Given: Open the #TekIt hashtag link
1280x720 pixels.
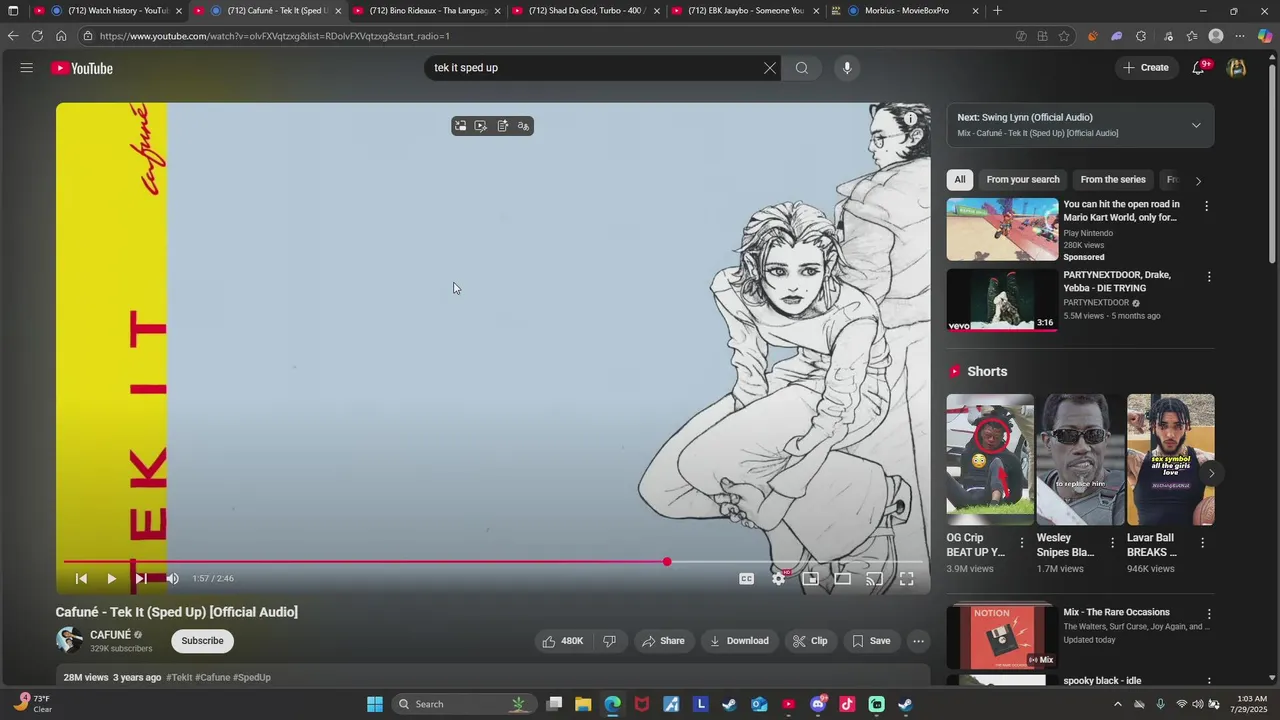Looking at the screenshot, I should [179, 678].
